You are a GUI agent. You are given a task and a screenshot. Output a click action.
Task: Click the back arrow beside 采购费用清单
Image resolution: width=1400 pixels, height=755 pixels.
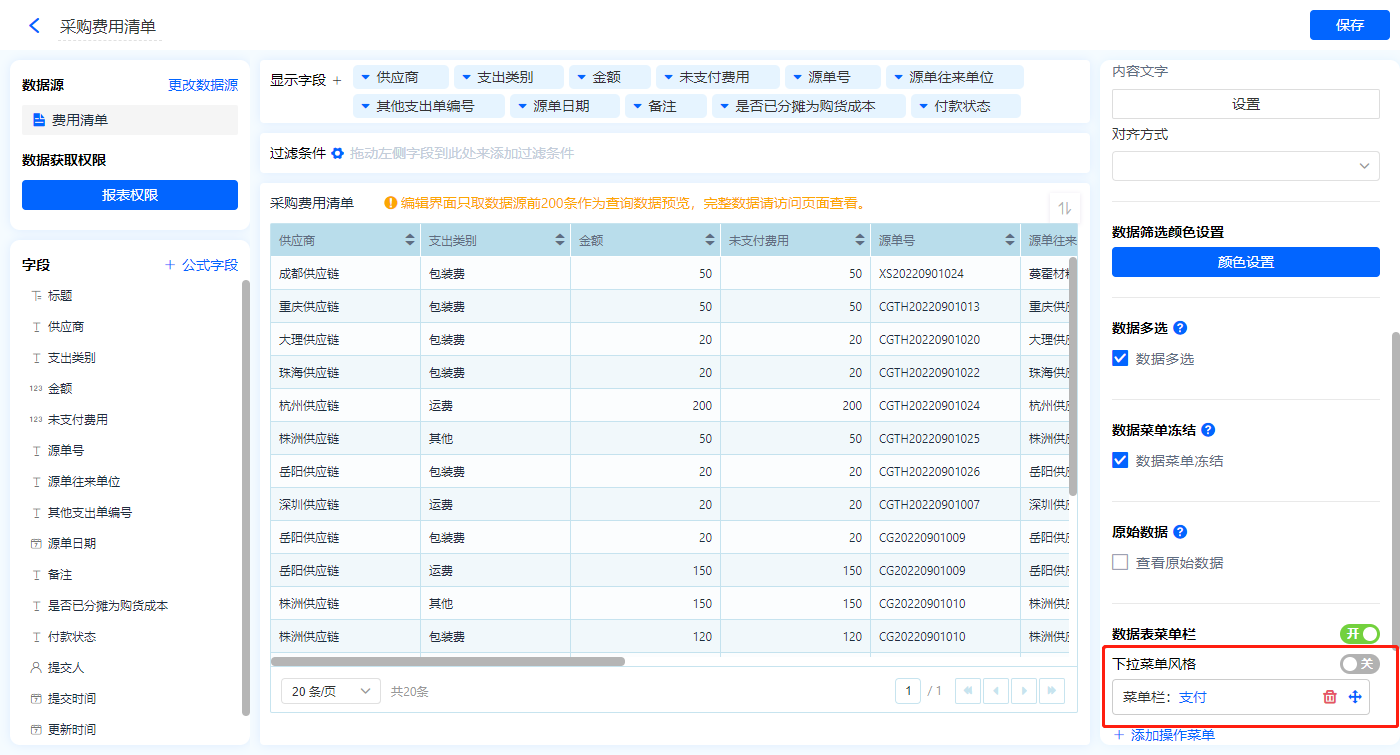(x=35, y=26)
